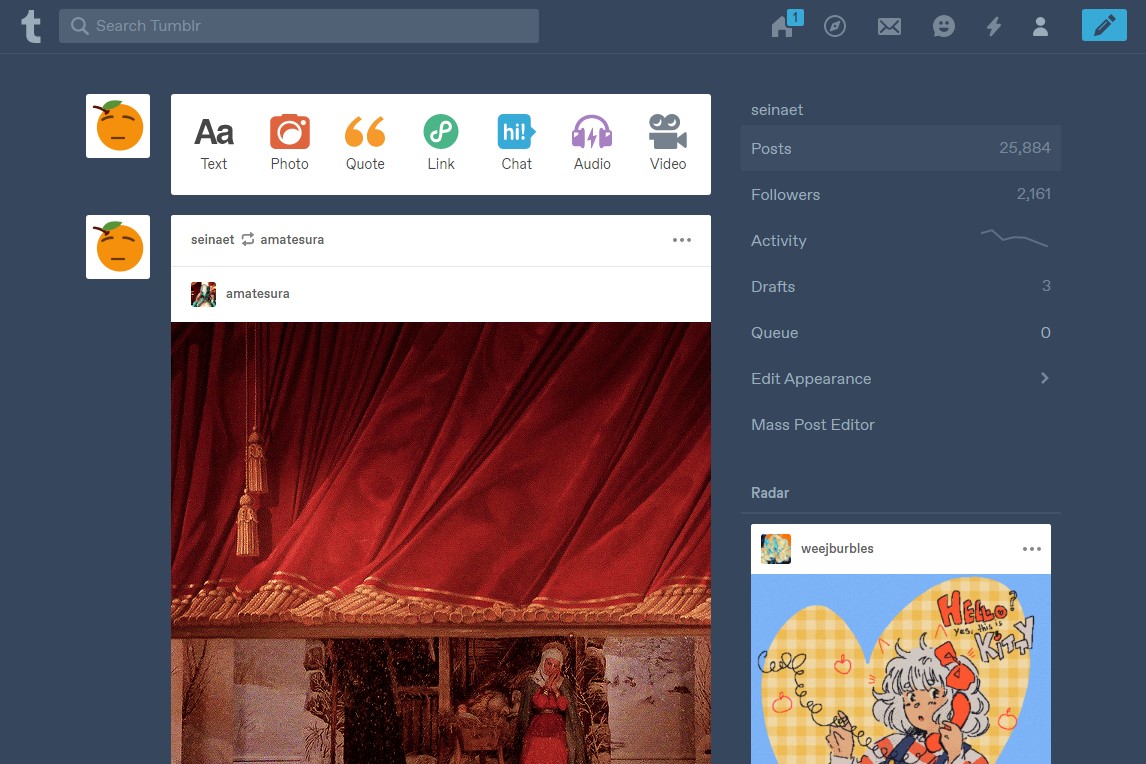Open the Hello Kitty Radar artwork

[900, 669]
